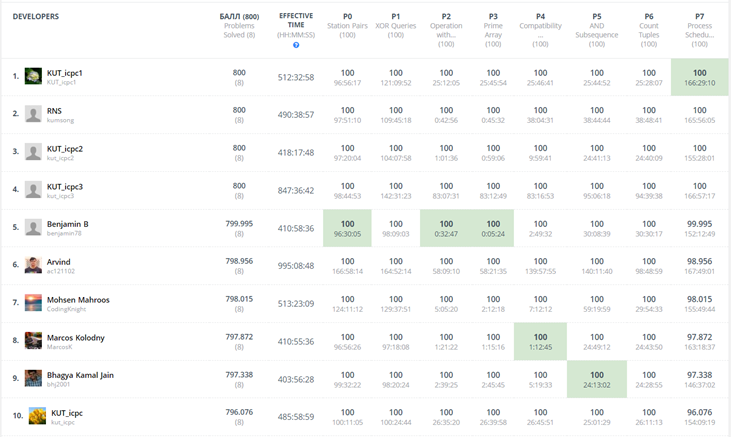
Task: Open KUT_icpc1's green avatar thumbnail
Action: 33,76
